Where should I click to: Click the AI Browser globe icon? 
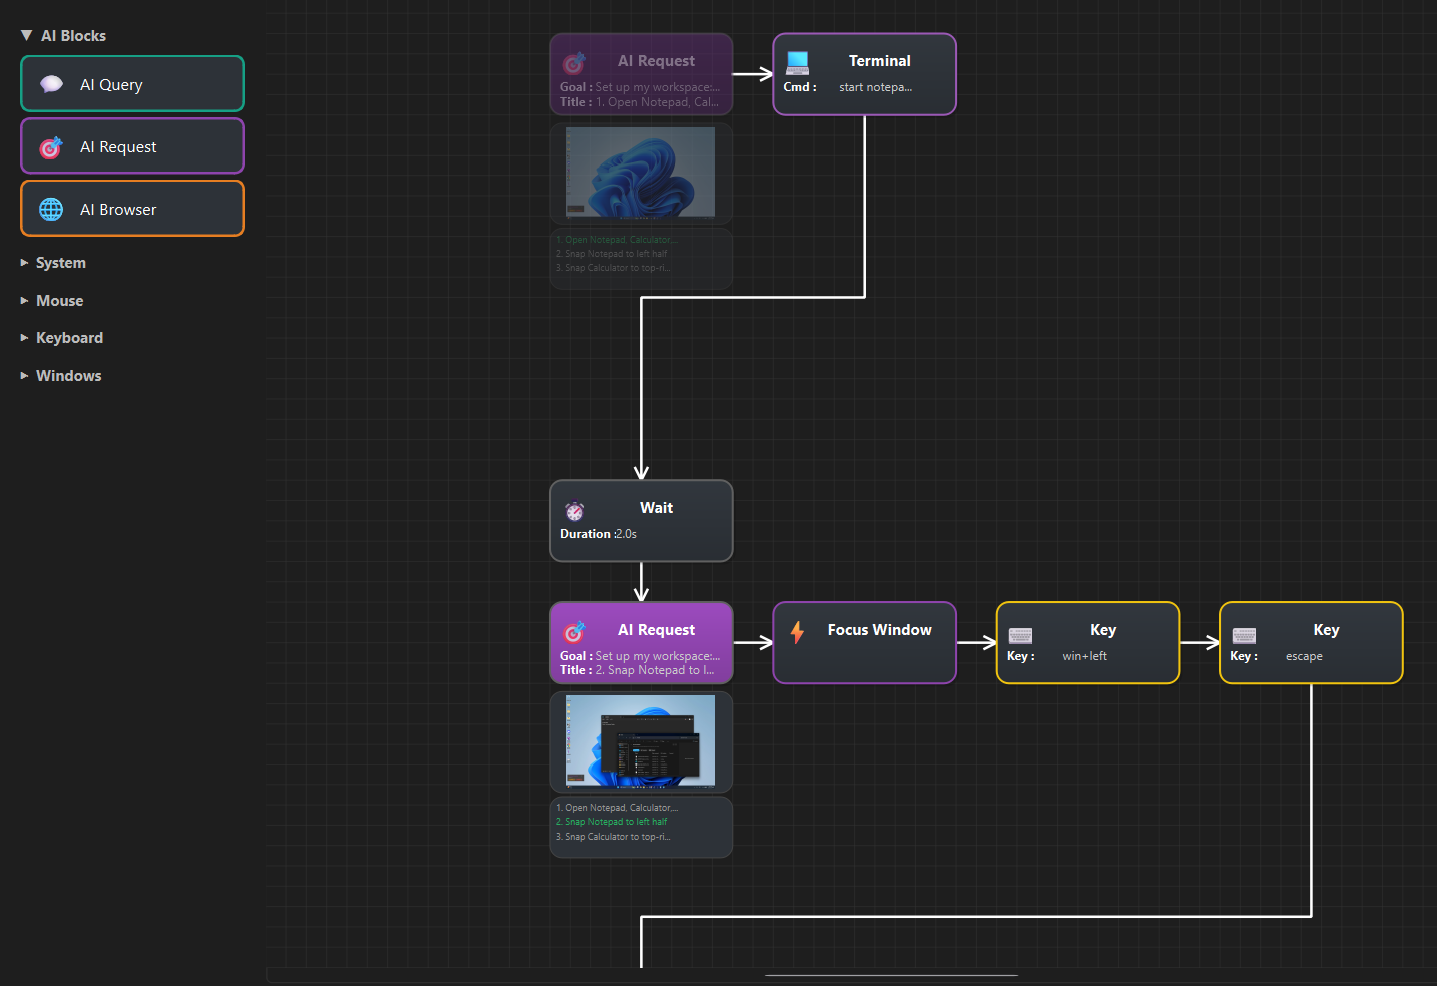51,209
